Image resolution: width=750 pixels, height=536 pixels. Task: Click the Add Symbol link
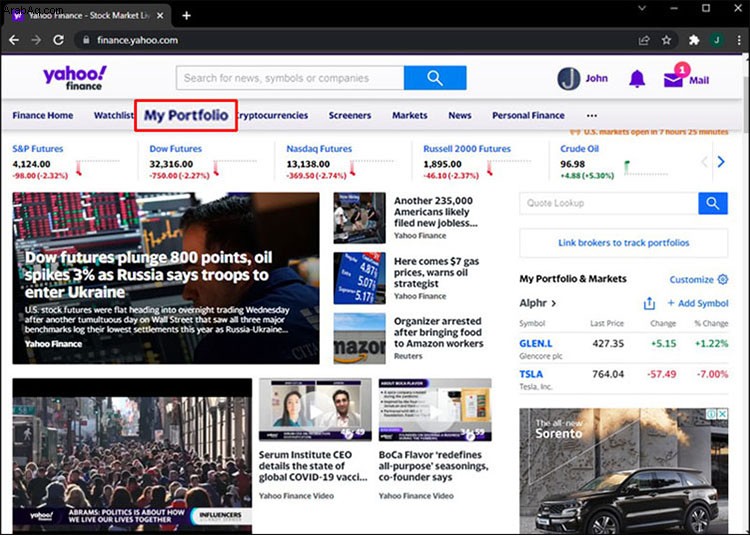tap(697, 303)
